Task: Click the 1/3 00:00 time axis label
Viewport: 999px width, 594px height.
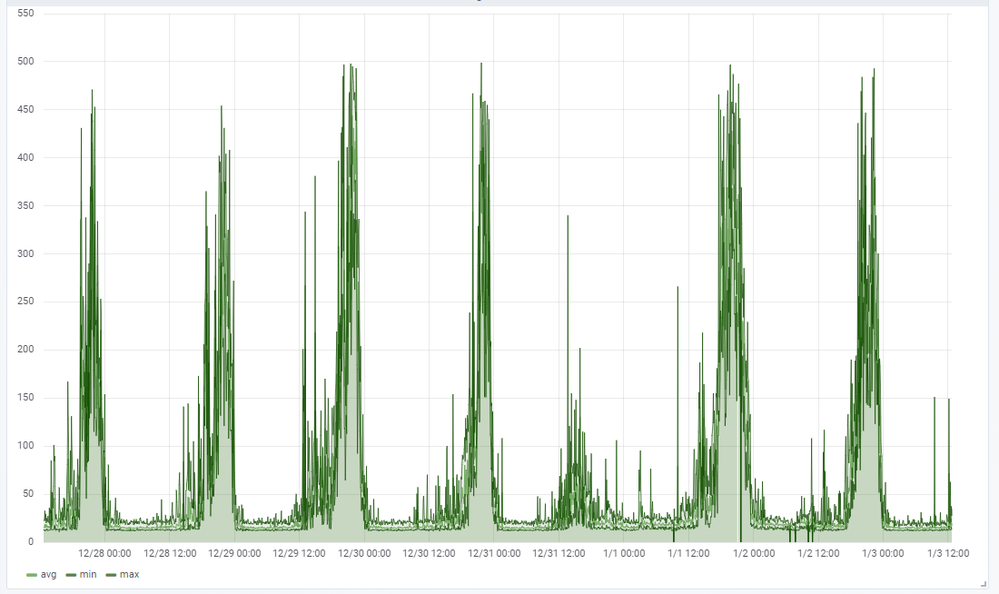Action: coord(882,553)
